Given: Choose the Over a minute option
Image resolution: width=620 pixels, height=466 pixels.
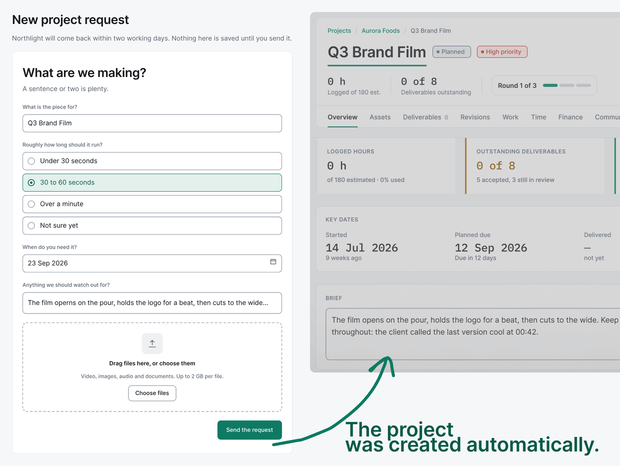Looking at the screenshot, I should (152, 204).
